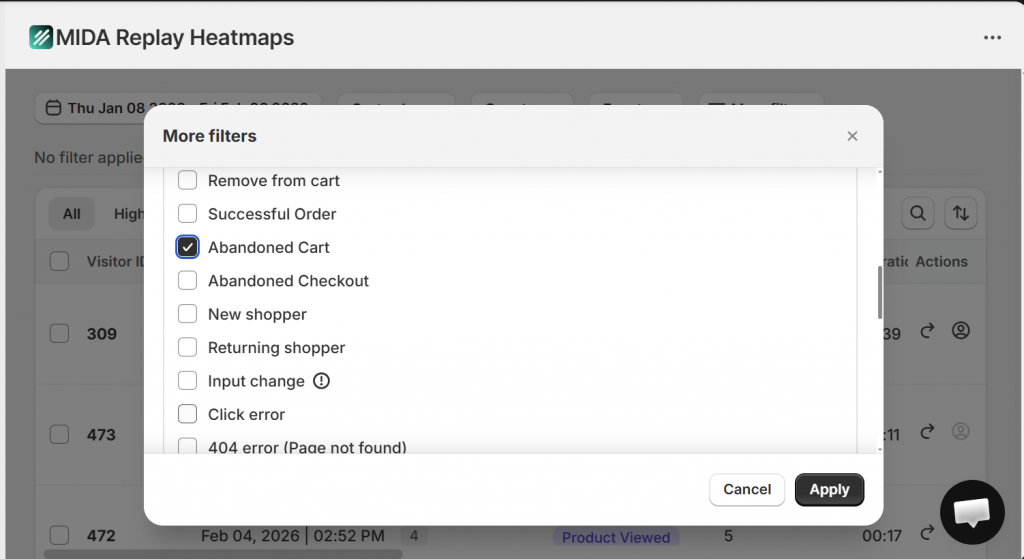
Task: Switch to the All tab
Action: pyautogui.click(x=72, y=213)
